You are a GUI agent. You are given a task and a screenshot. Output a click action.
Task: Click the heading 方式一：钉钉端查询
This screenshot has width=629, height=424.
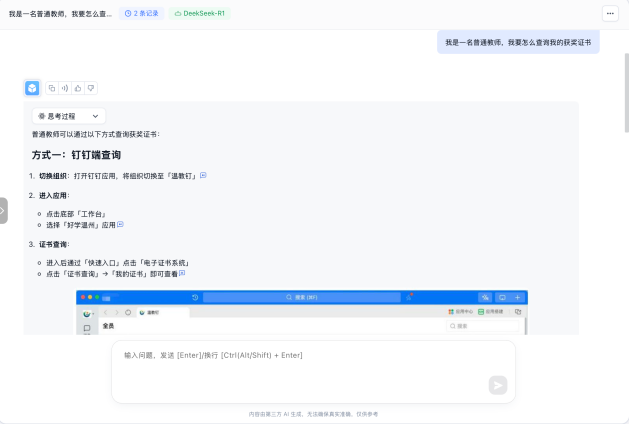point(76,155)
